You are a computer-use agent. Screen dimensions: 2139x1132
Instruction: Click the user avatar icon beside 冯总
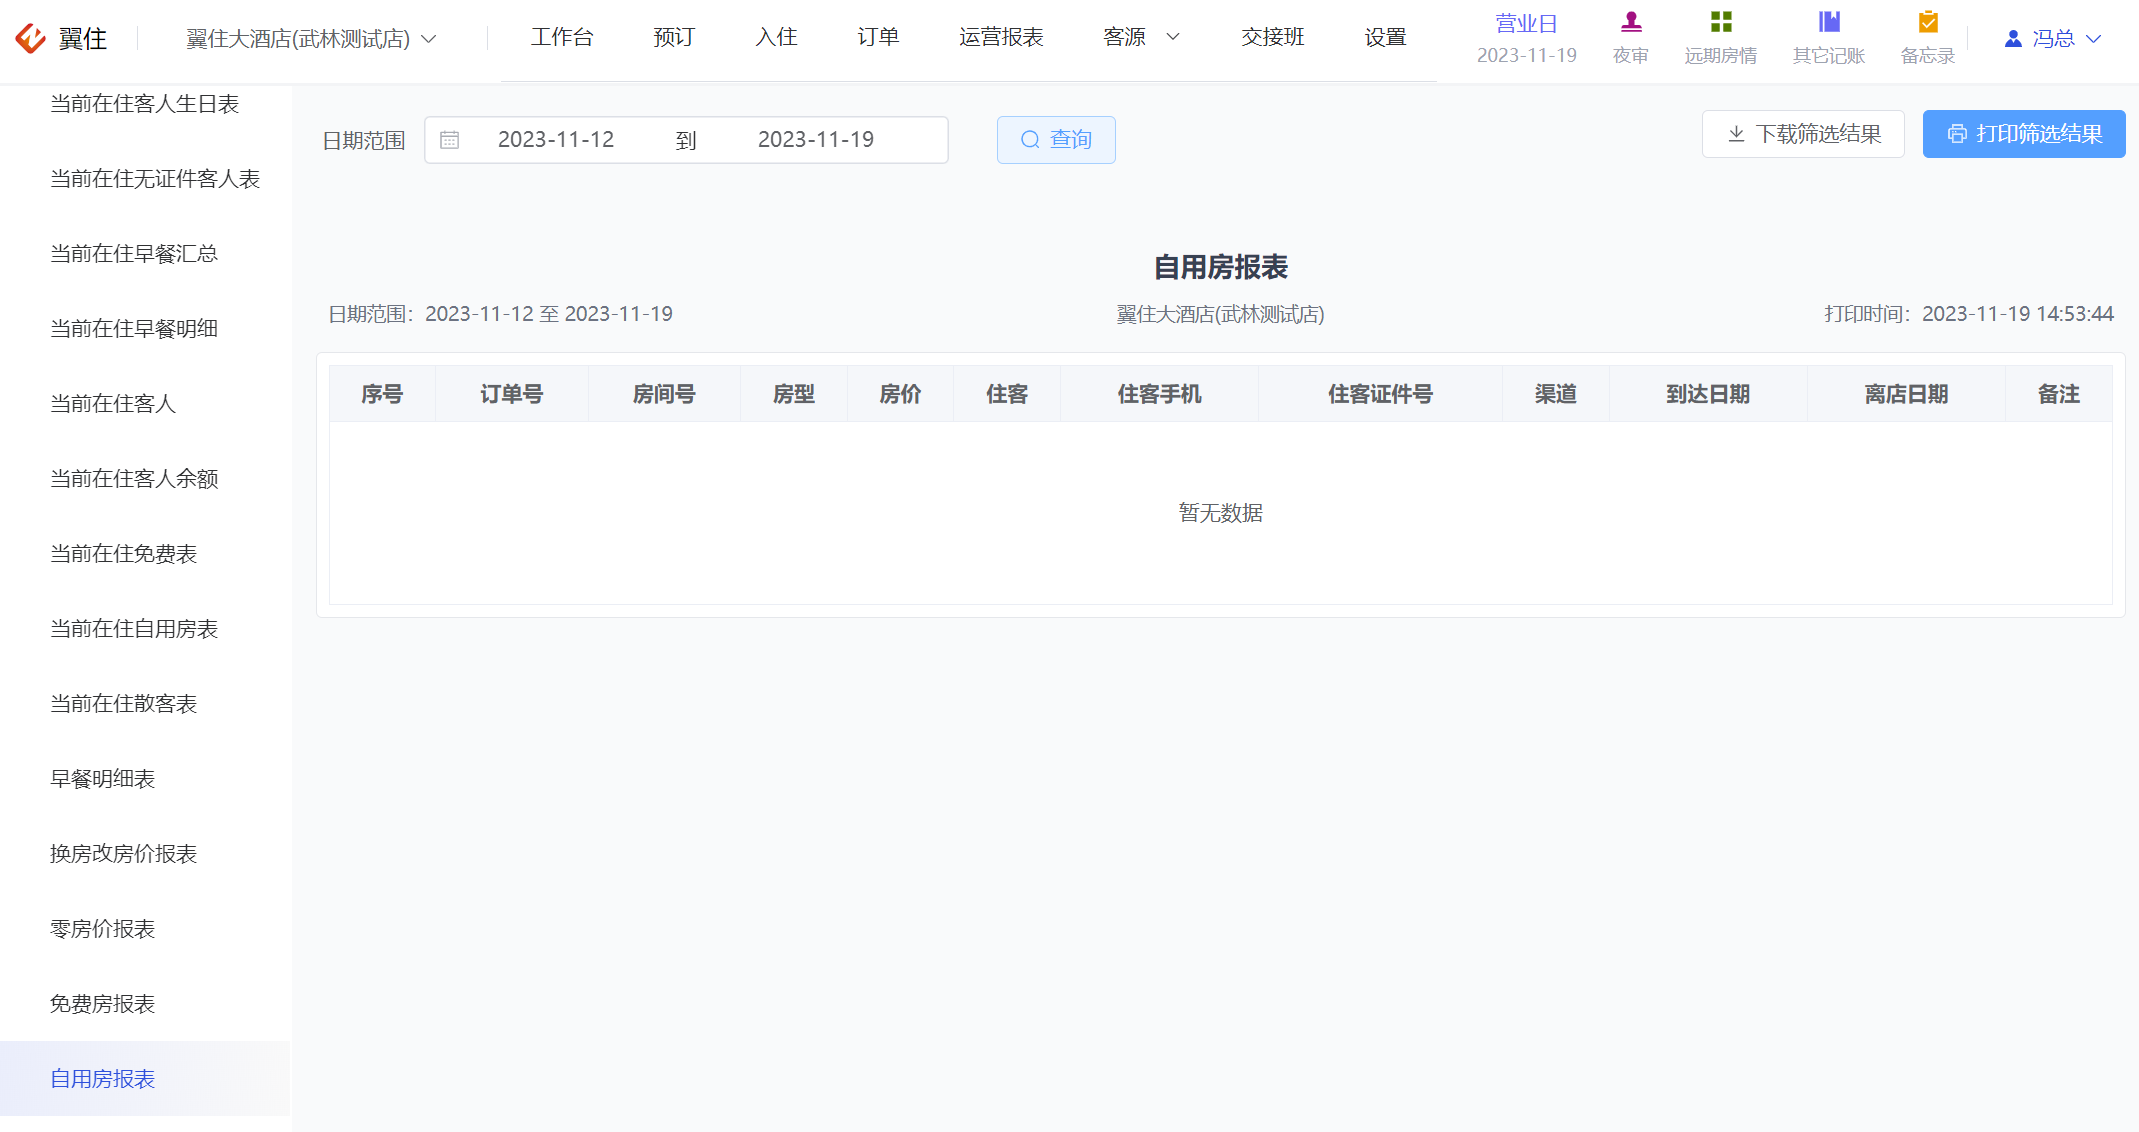pyautogui.click(x=2013, y=38)
